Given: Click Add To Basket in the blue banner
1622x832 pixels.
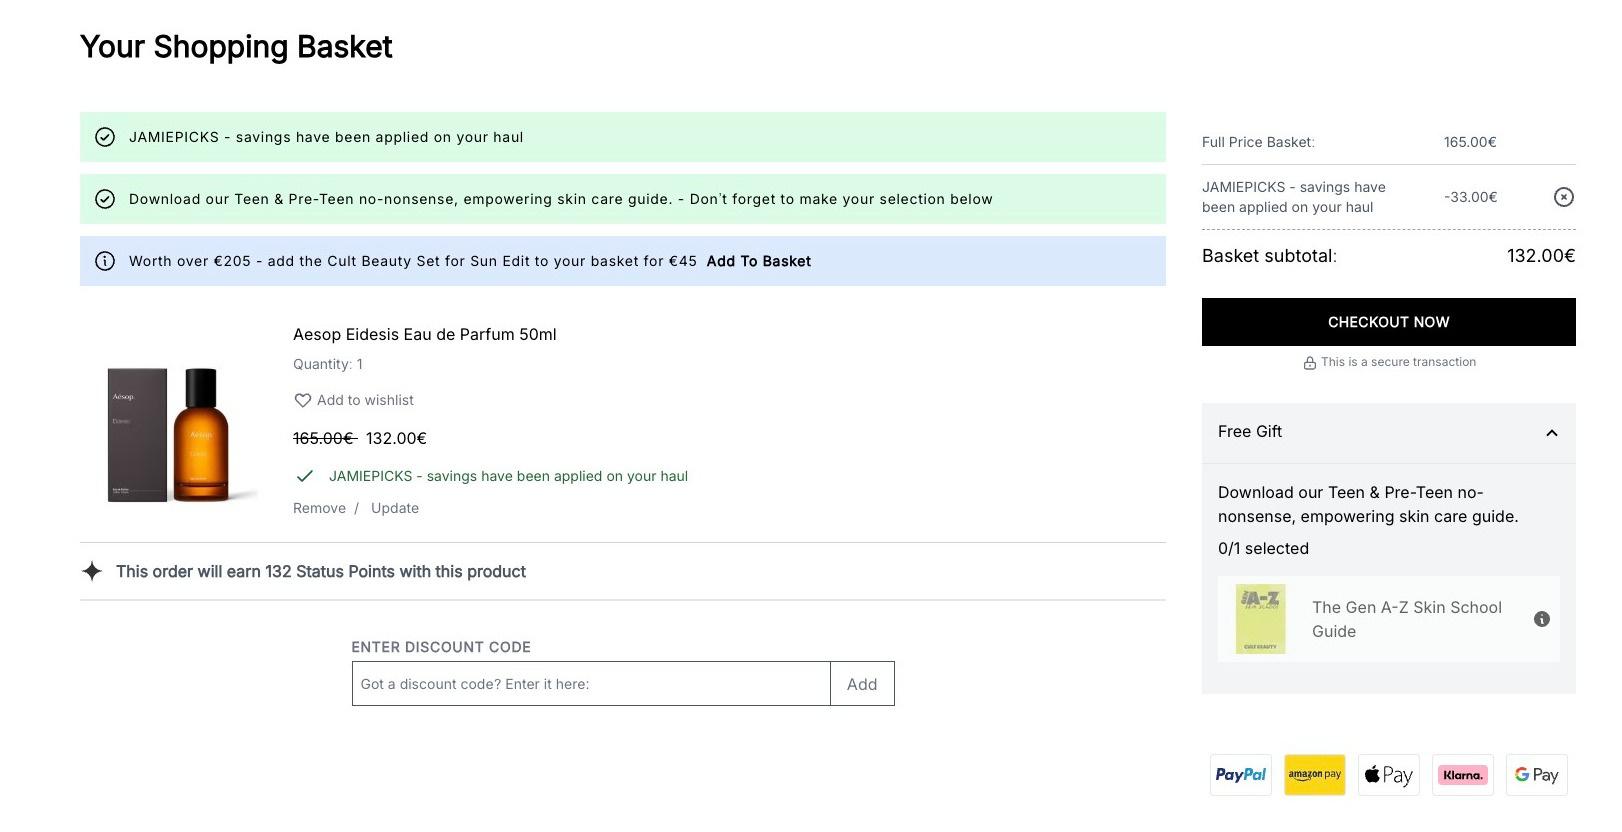Looking at the screenshot, I should point(759,261).
